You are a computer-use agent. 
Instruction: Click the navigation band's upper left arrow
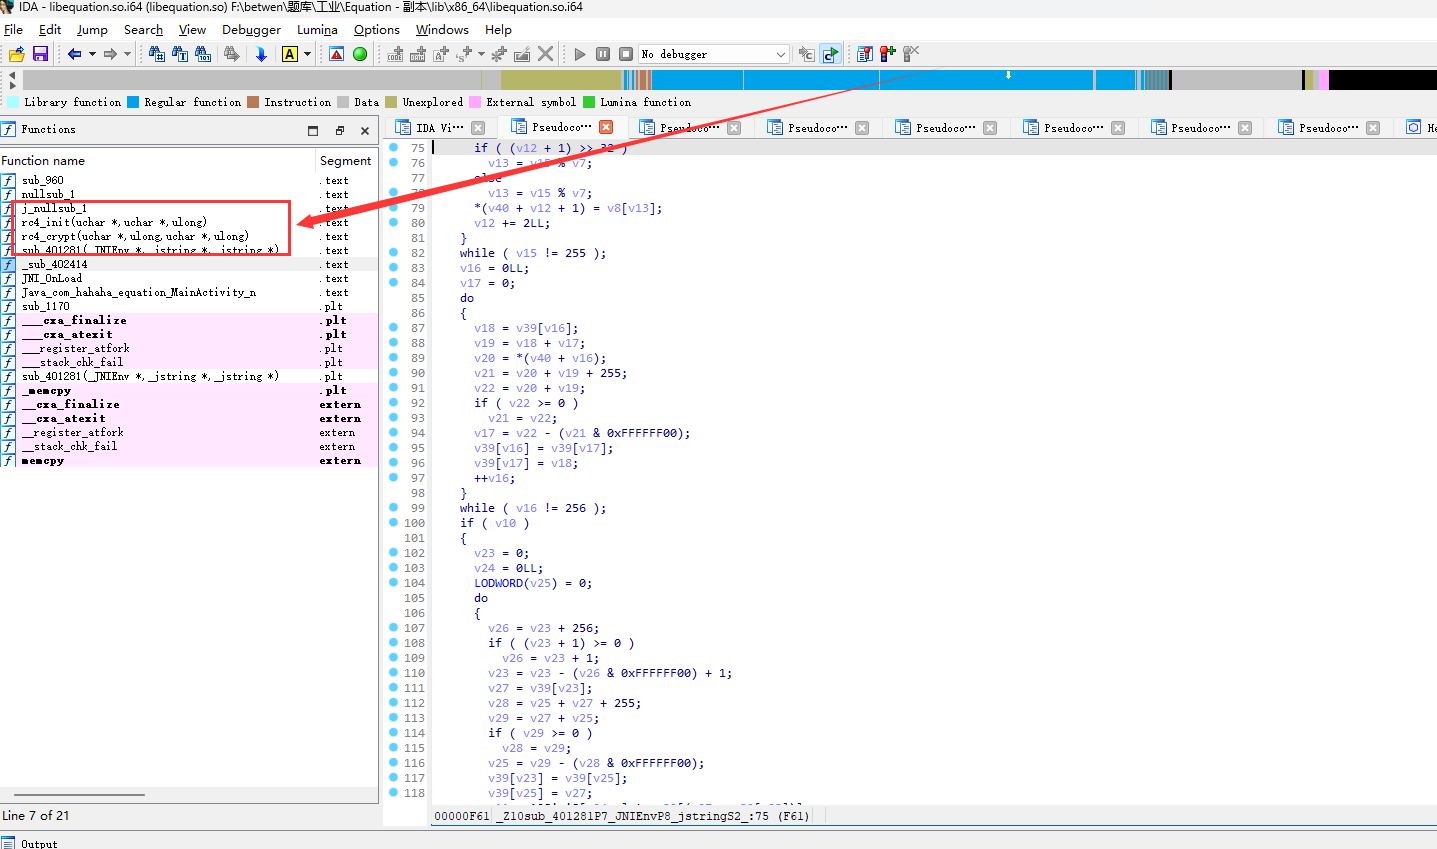(x=12, y=75)
